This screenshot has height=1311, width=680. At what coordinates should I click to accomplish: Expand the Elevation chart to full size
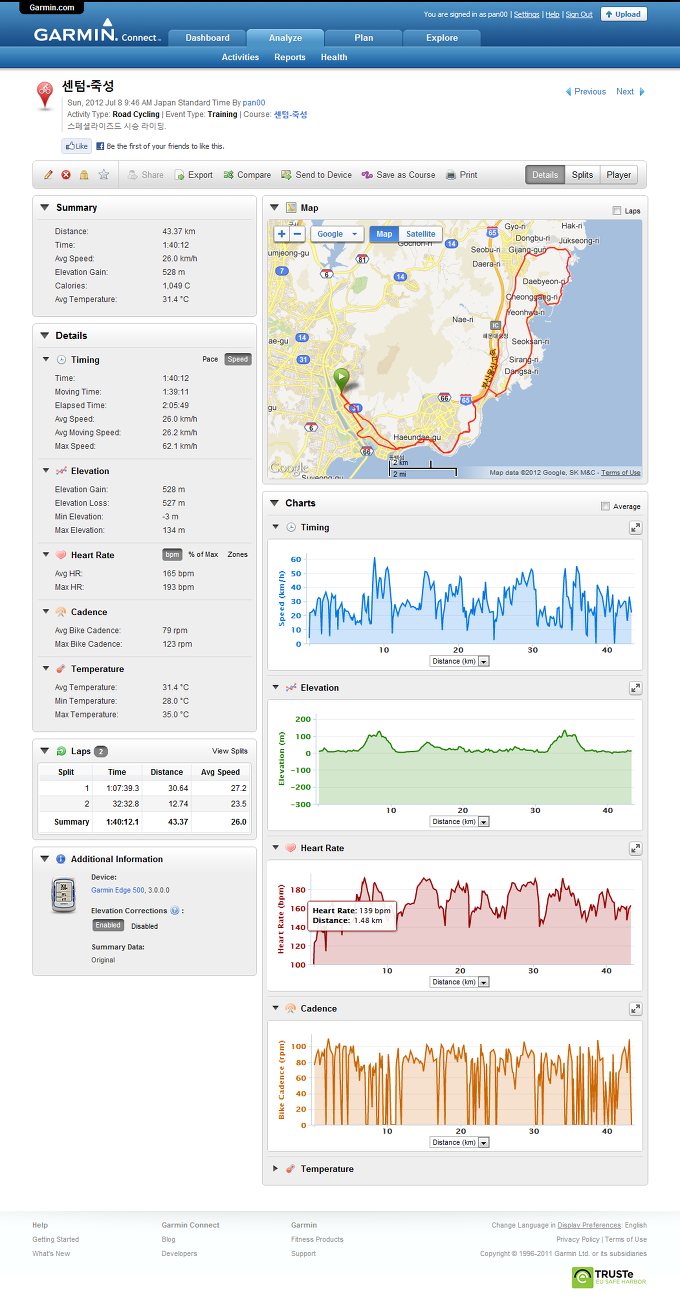[635, 688]
